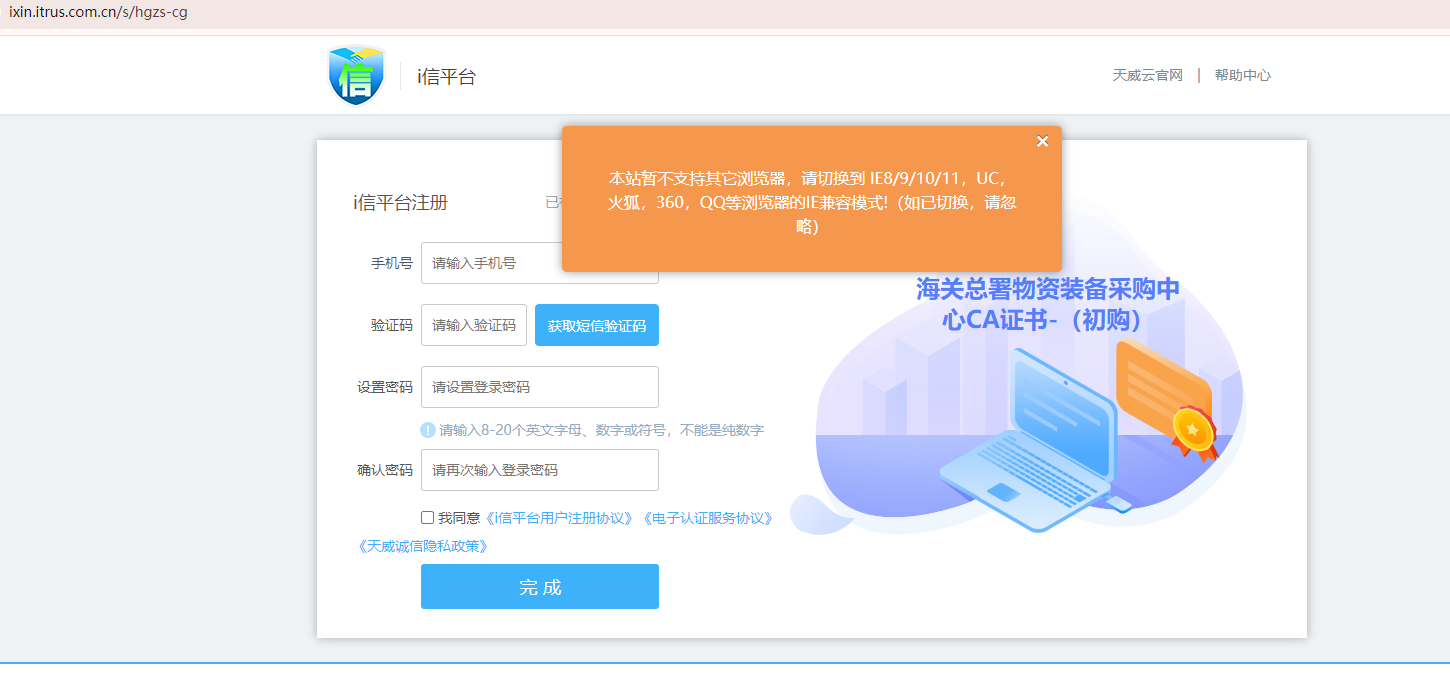Click the browser address bar URL
1450x683 pixels.
click(x=98, y=13)
